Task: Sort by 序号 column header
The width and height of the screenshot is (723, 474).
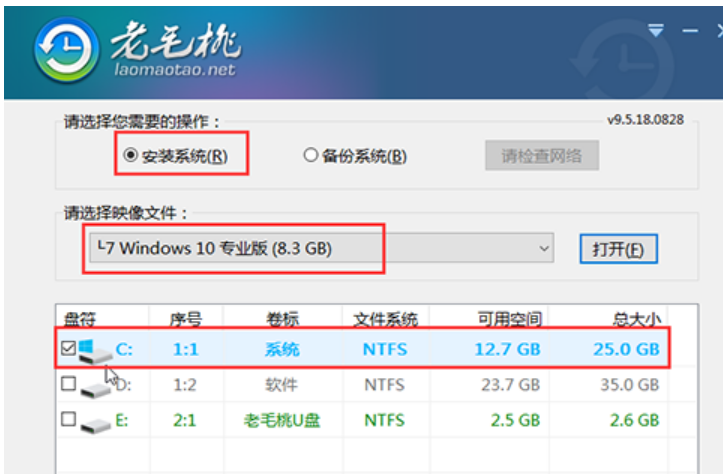Action: tap(186, 319)
